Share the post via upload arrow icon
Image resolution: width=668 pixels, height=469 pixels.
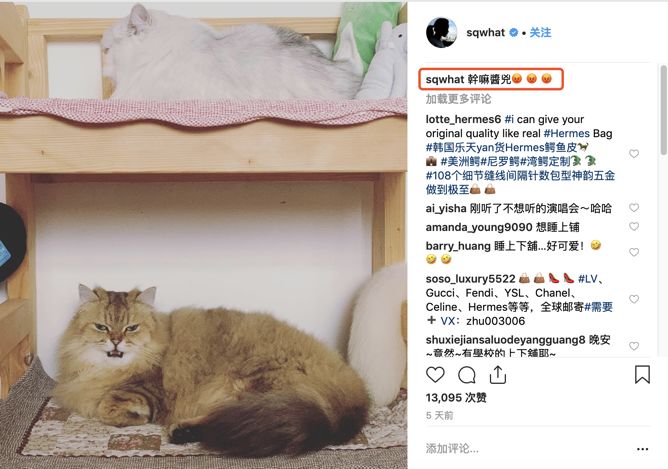pyautogui.click(x=498, y=375)
